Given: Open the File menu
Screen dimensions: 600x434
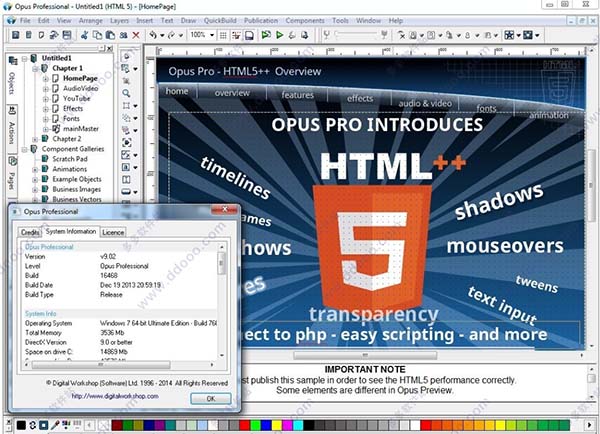Looking at the screenshot, I should [x=25, y=21].
